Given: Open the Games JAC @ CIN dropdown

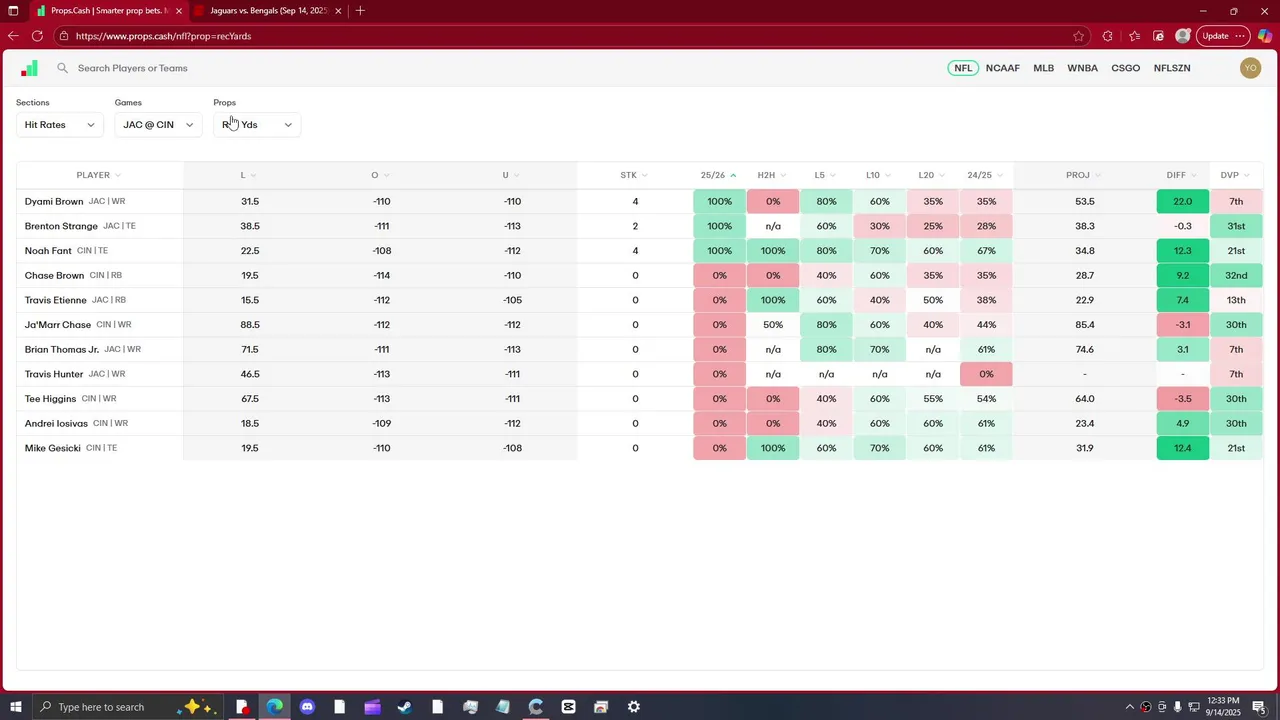Looking at the screenshot, I should coord(158,125).
